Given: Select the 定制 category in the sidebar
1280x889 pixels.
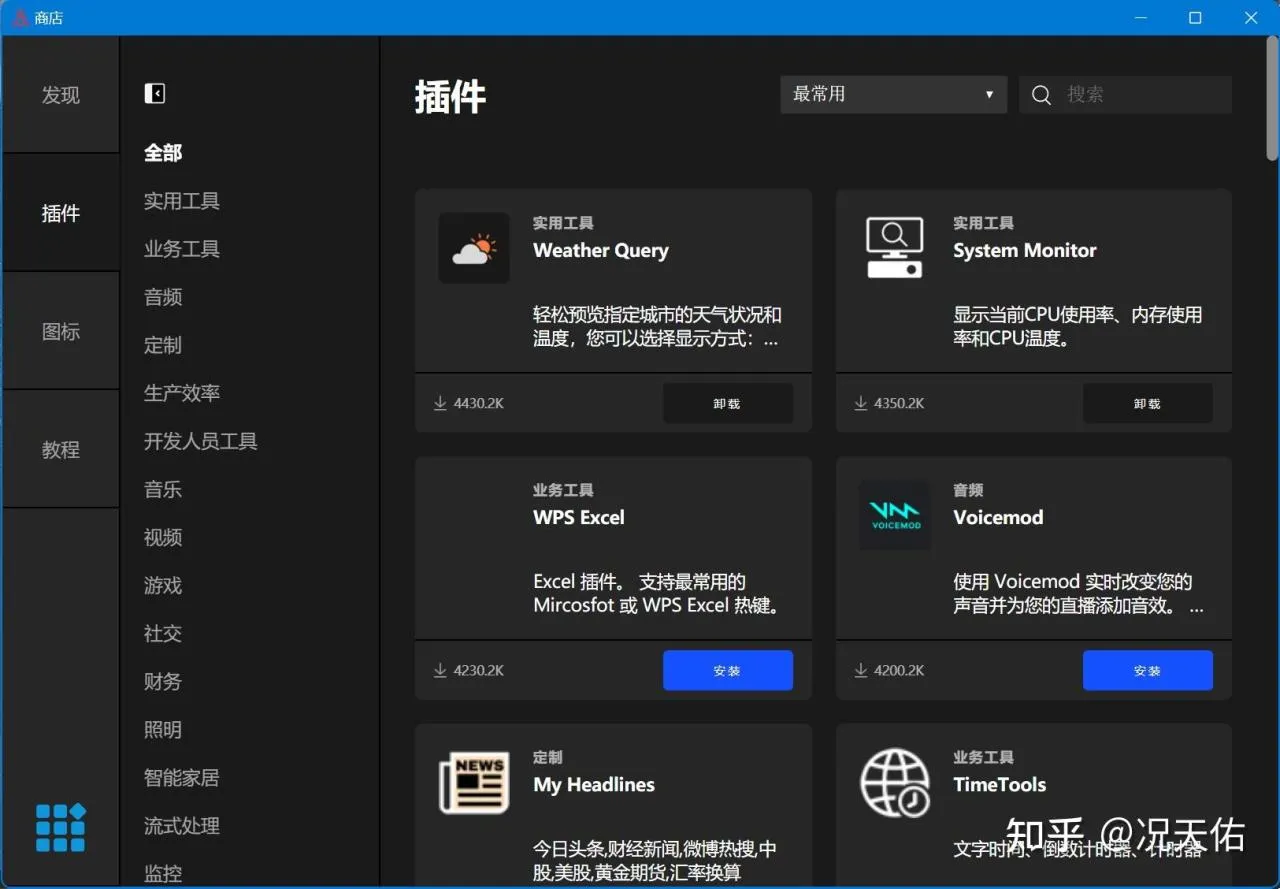Looking at the screenshot, I should coord(163,345).
